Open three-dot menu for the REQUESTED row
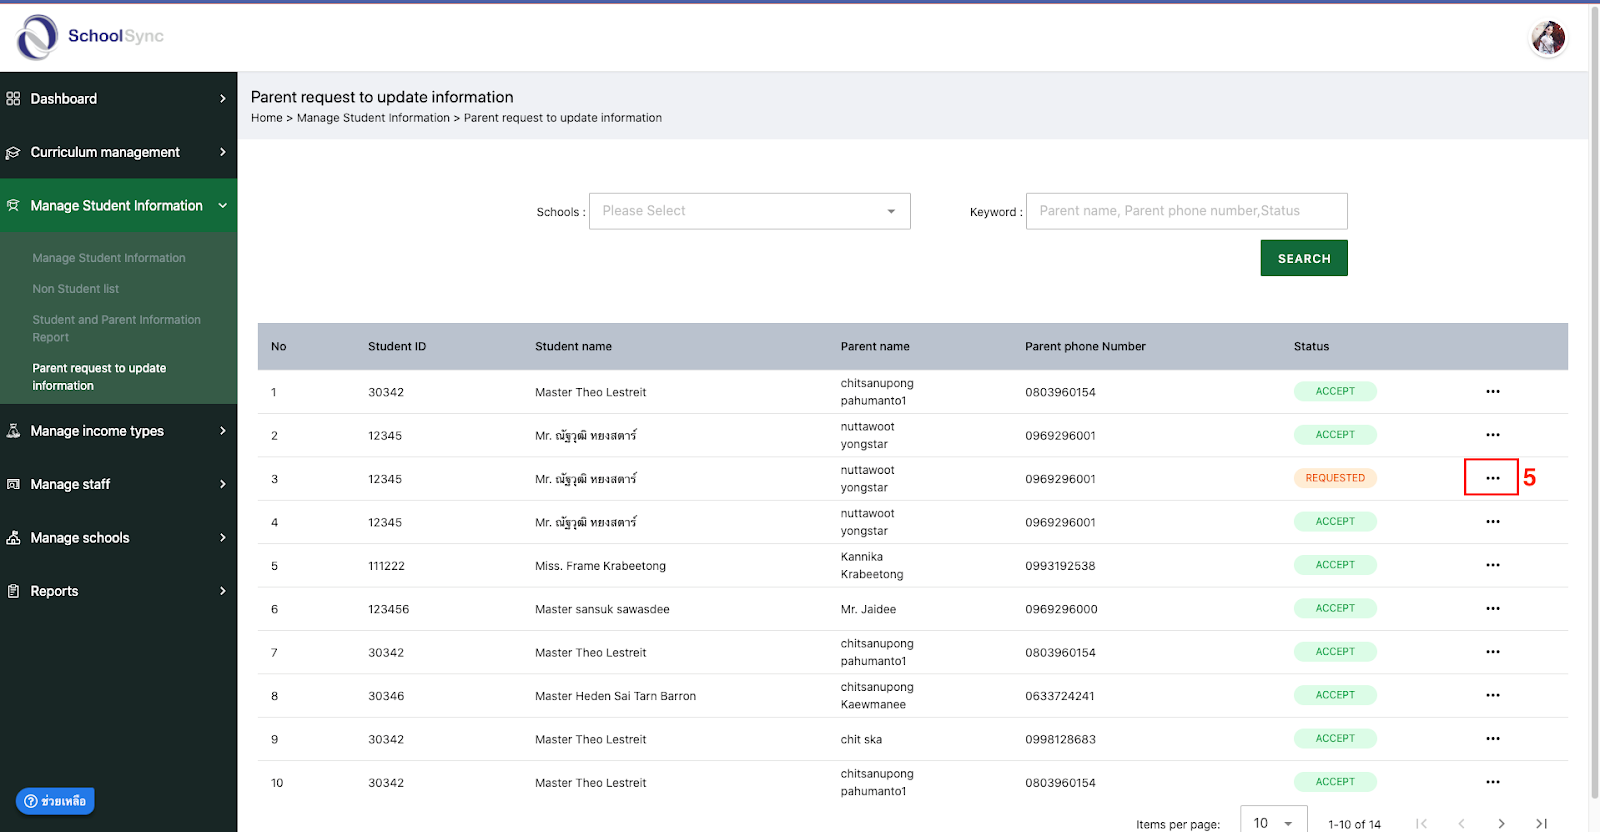1600x832 pixels. tap(1492, 478)
